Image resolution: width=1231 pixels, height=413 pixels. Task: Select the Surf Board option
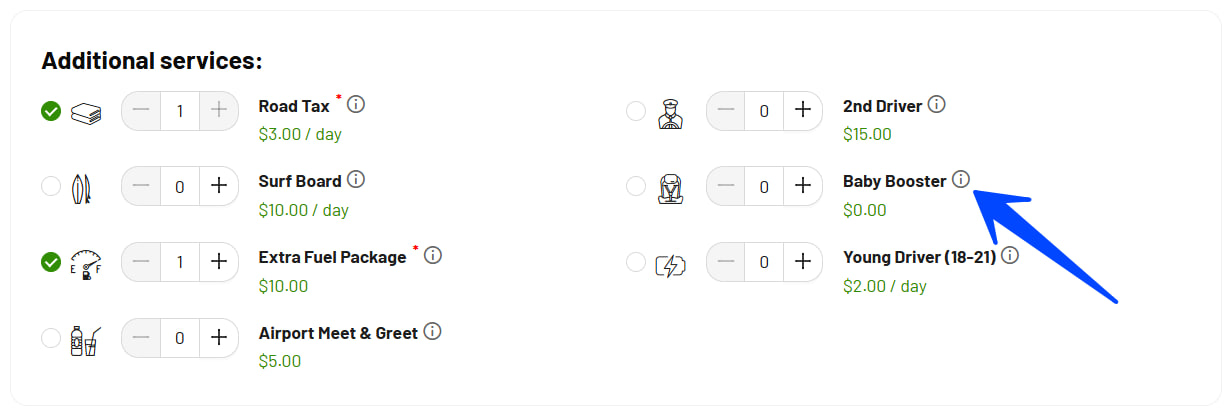pyautogui.click(x=51, y=186)
